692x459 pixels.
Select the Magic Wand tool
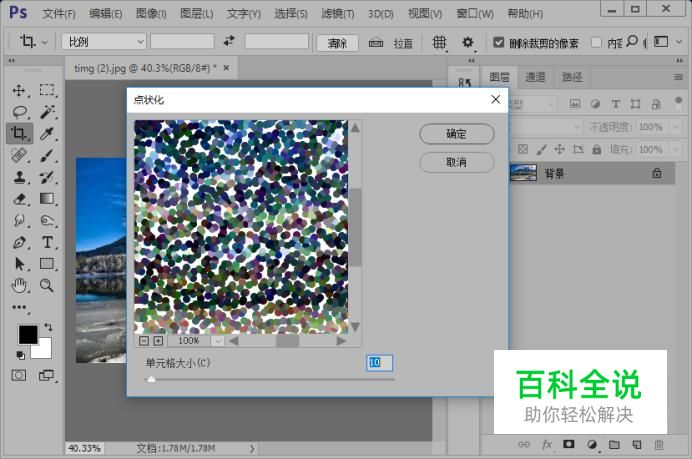(47, 112)
